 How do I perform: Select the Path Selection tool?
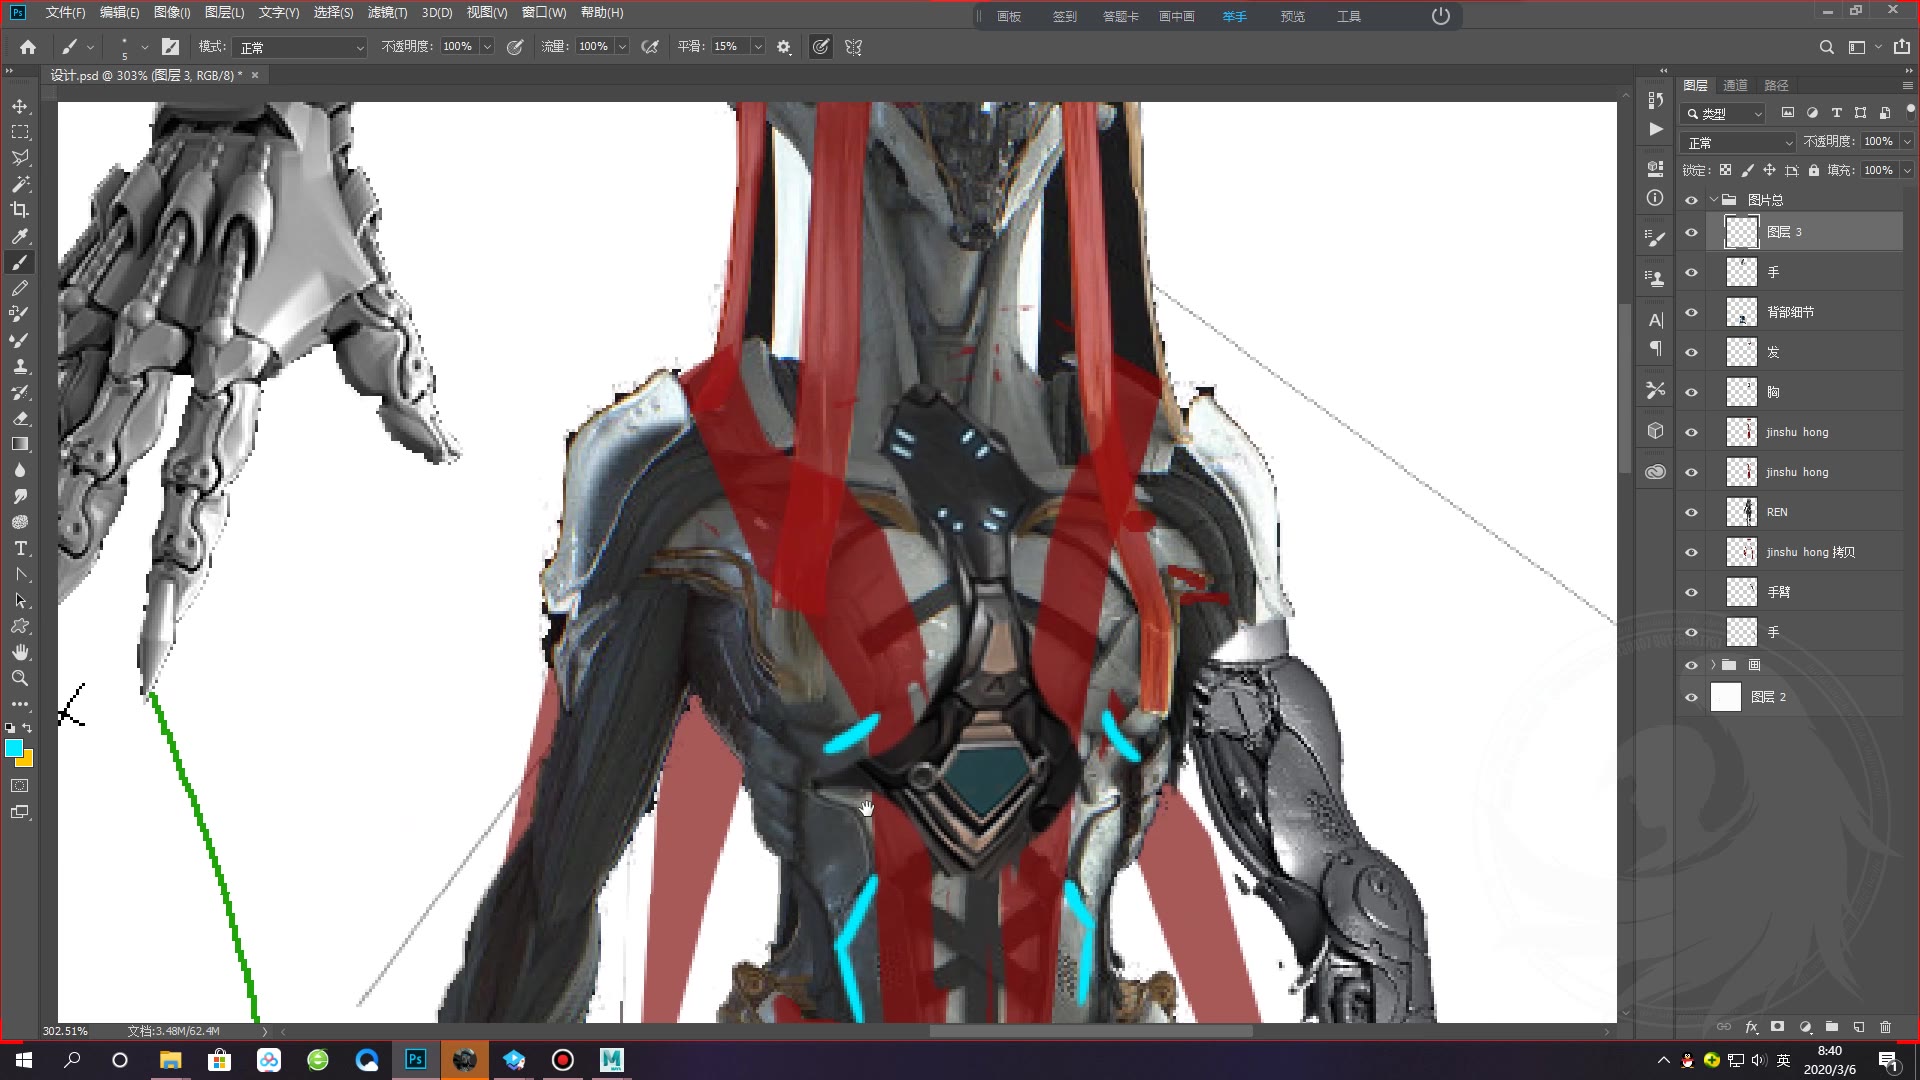coord(20,600)
